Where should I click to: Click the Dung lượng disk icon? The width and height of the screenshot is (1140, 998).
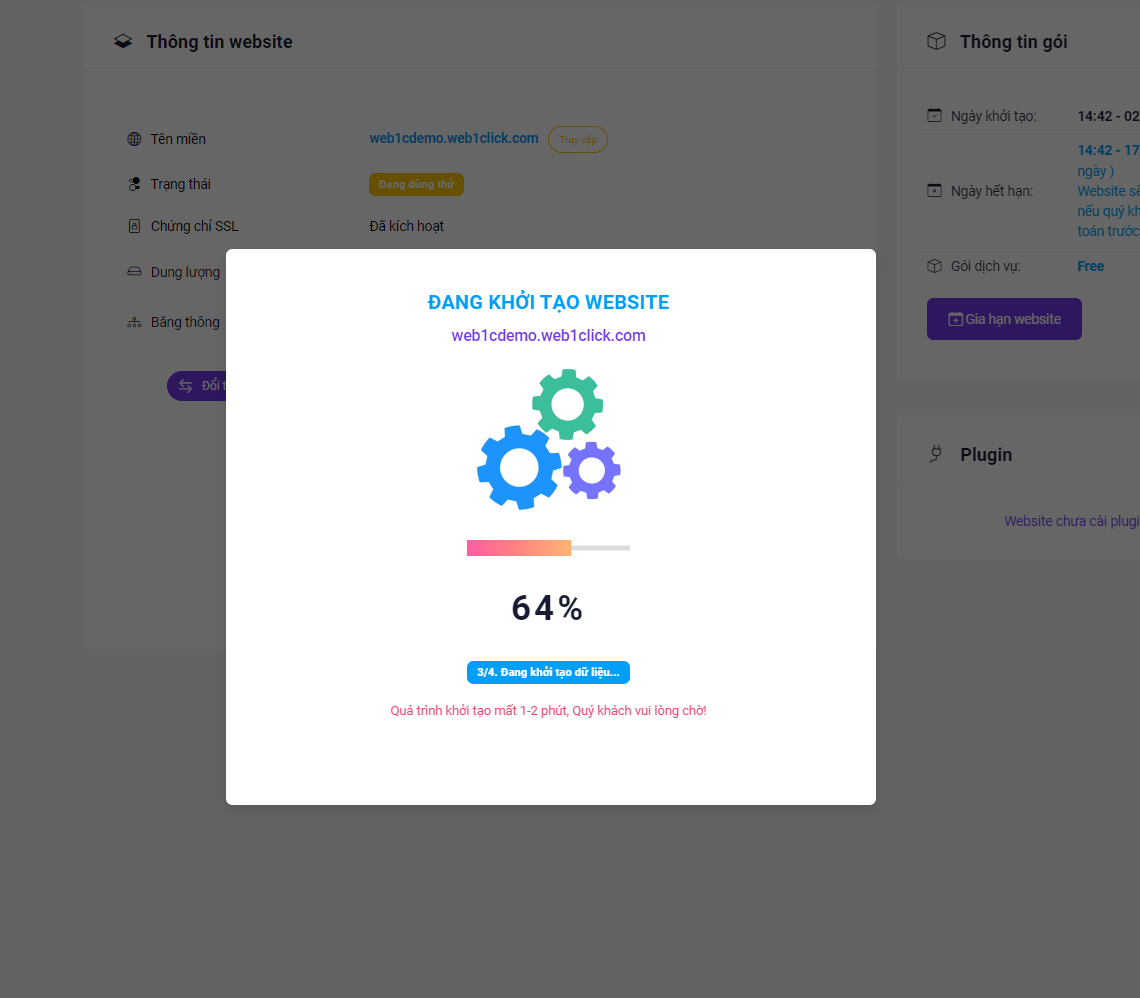[135, 271]
